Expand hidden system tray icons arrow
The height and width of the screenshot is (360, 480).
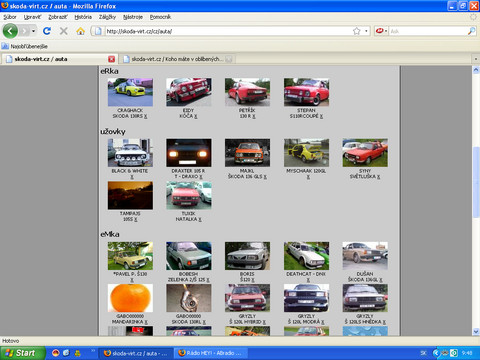pos(436,353)
